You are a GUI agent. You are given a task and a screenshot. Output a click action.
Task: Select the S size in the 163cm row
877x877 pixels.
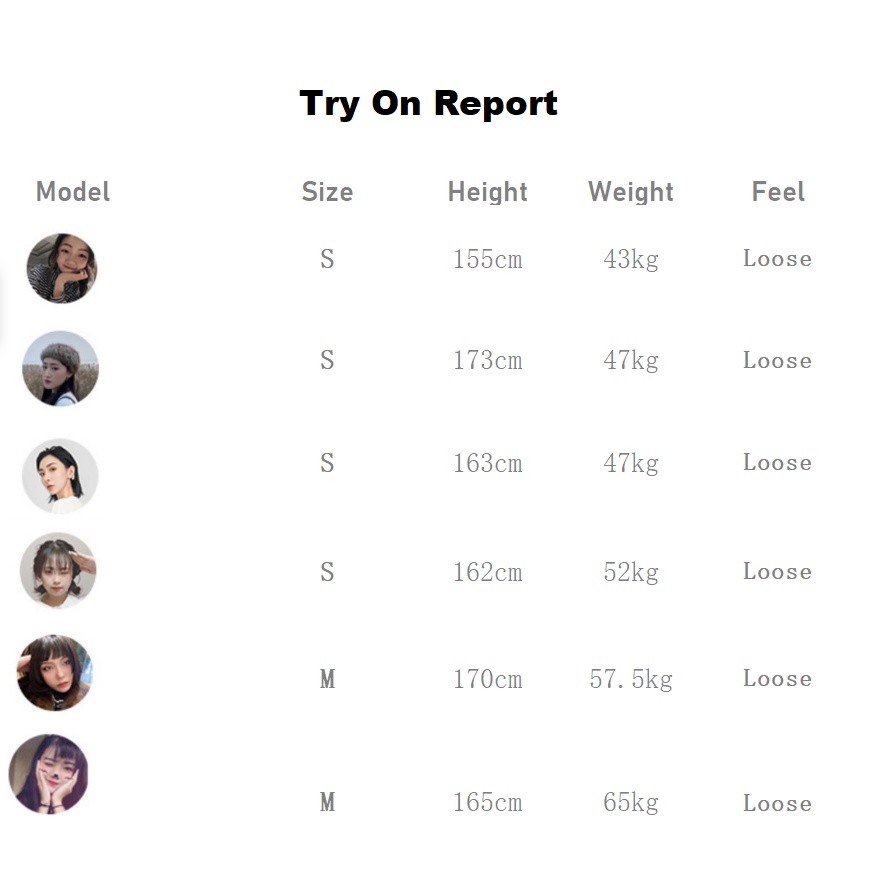[x=327, y=463]
